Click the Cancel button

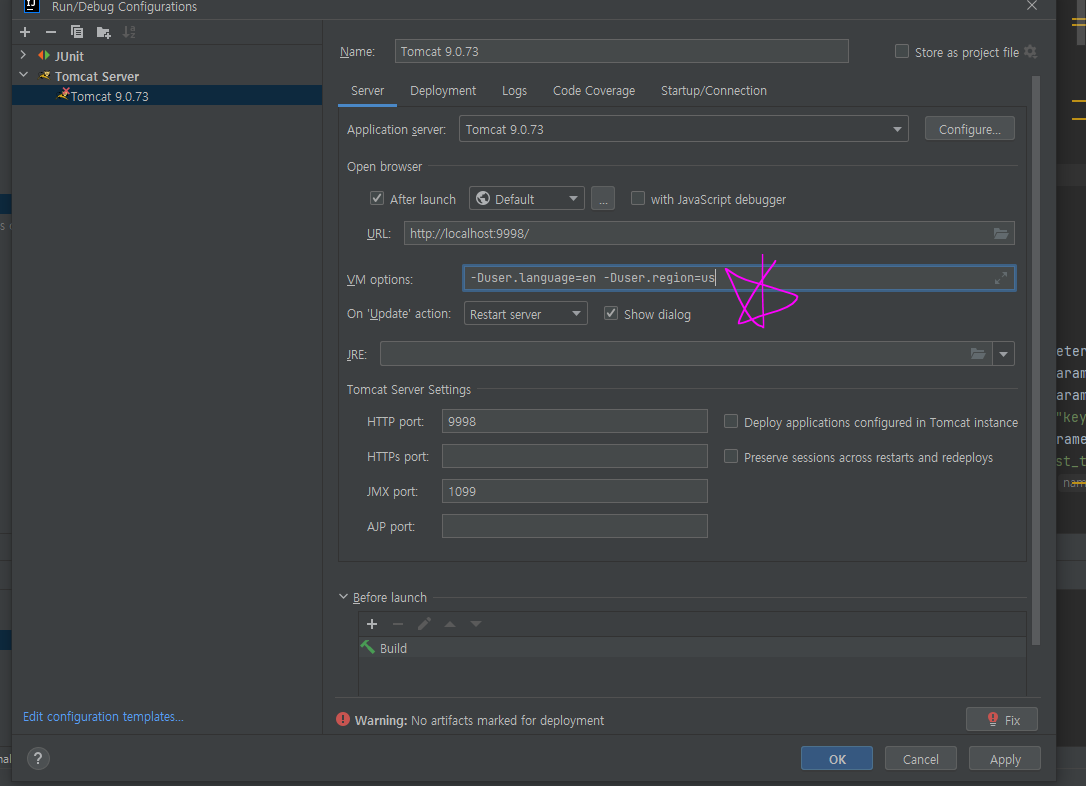pos(920,759)
